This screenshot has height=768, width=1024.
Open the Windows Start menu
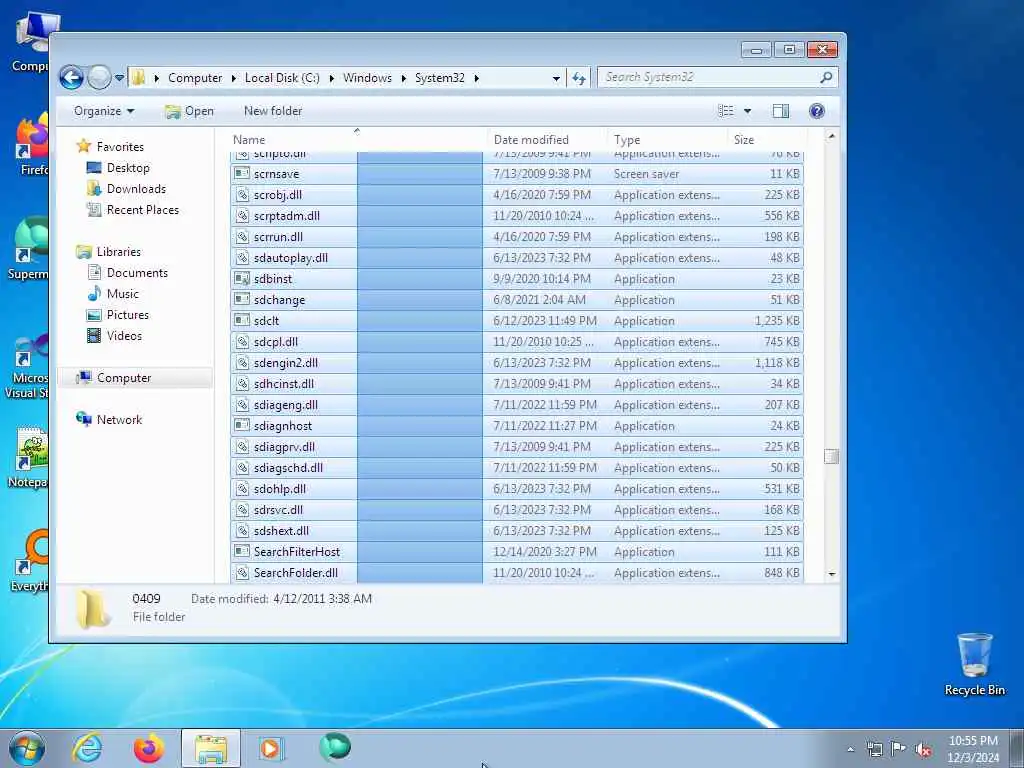[27, 748]
